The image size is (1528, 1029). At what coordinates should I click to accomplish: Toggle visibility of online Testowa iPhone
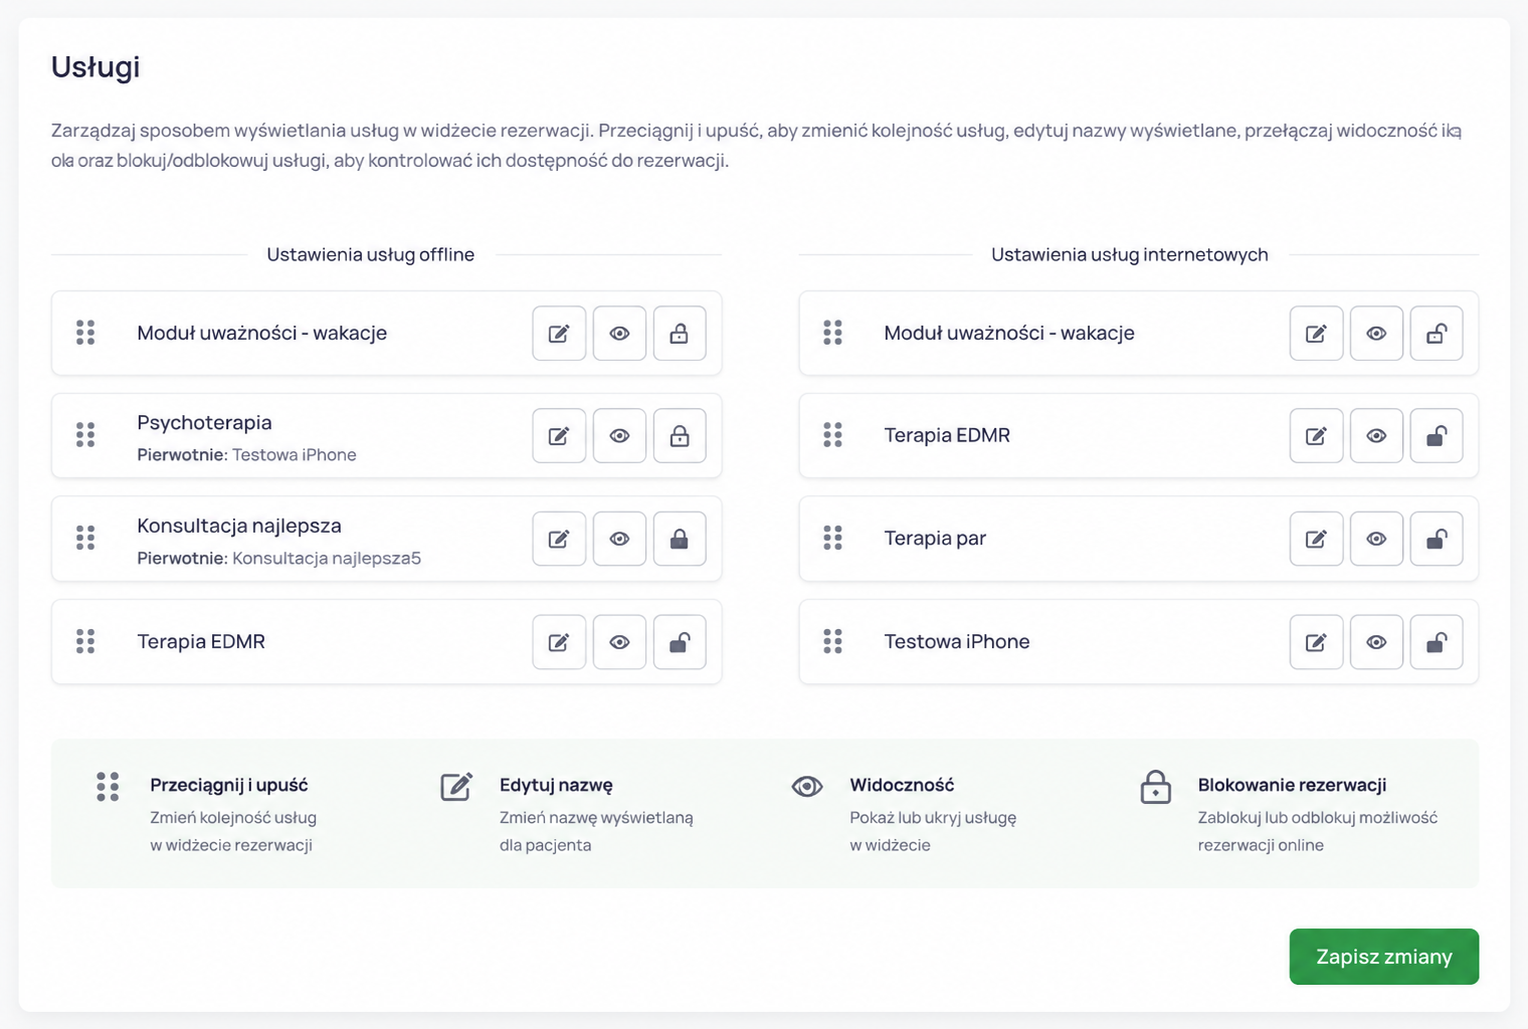point(1376,642)
